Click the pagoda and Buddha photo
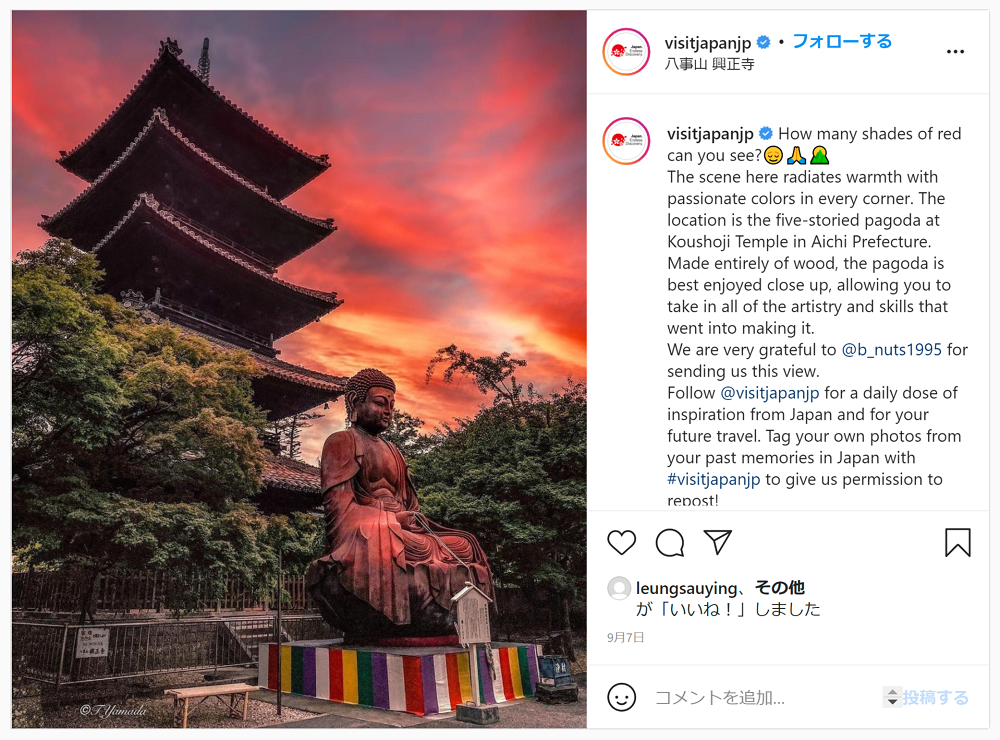The height and width of the screenshot is (740, 1000). click(x=299, y=369)
